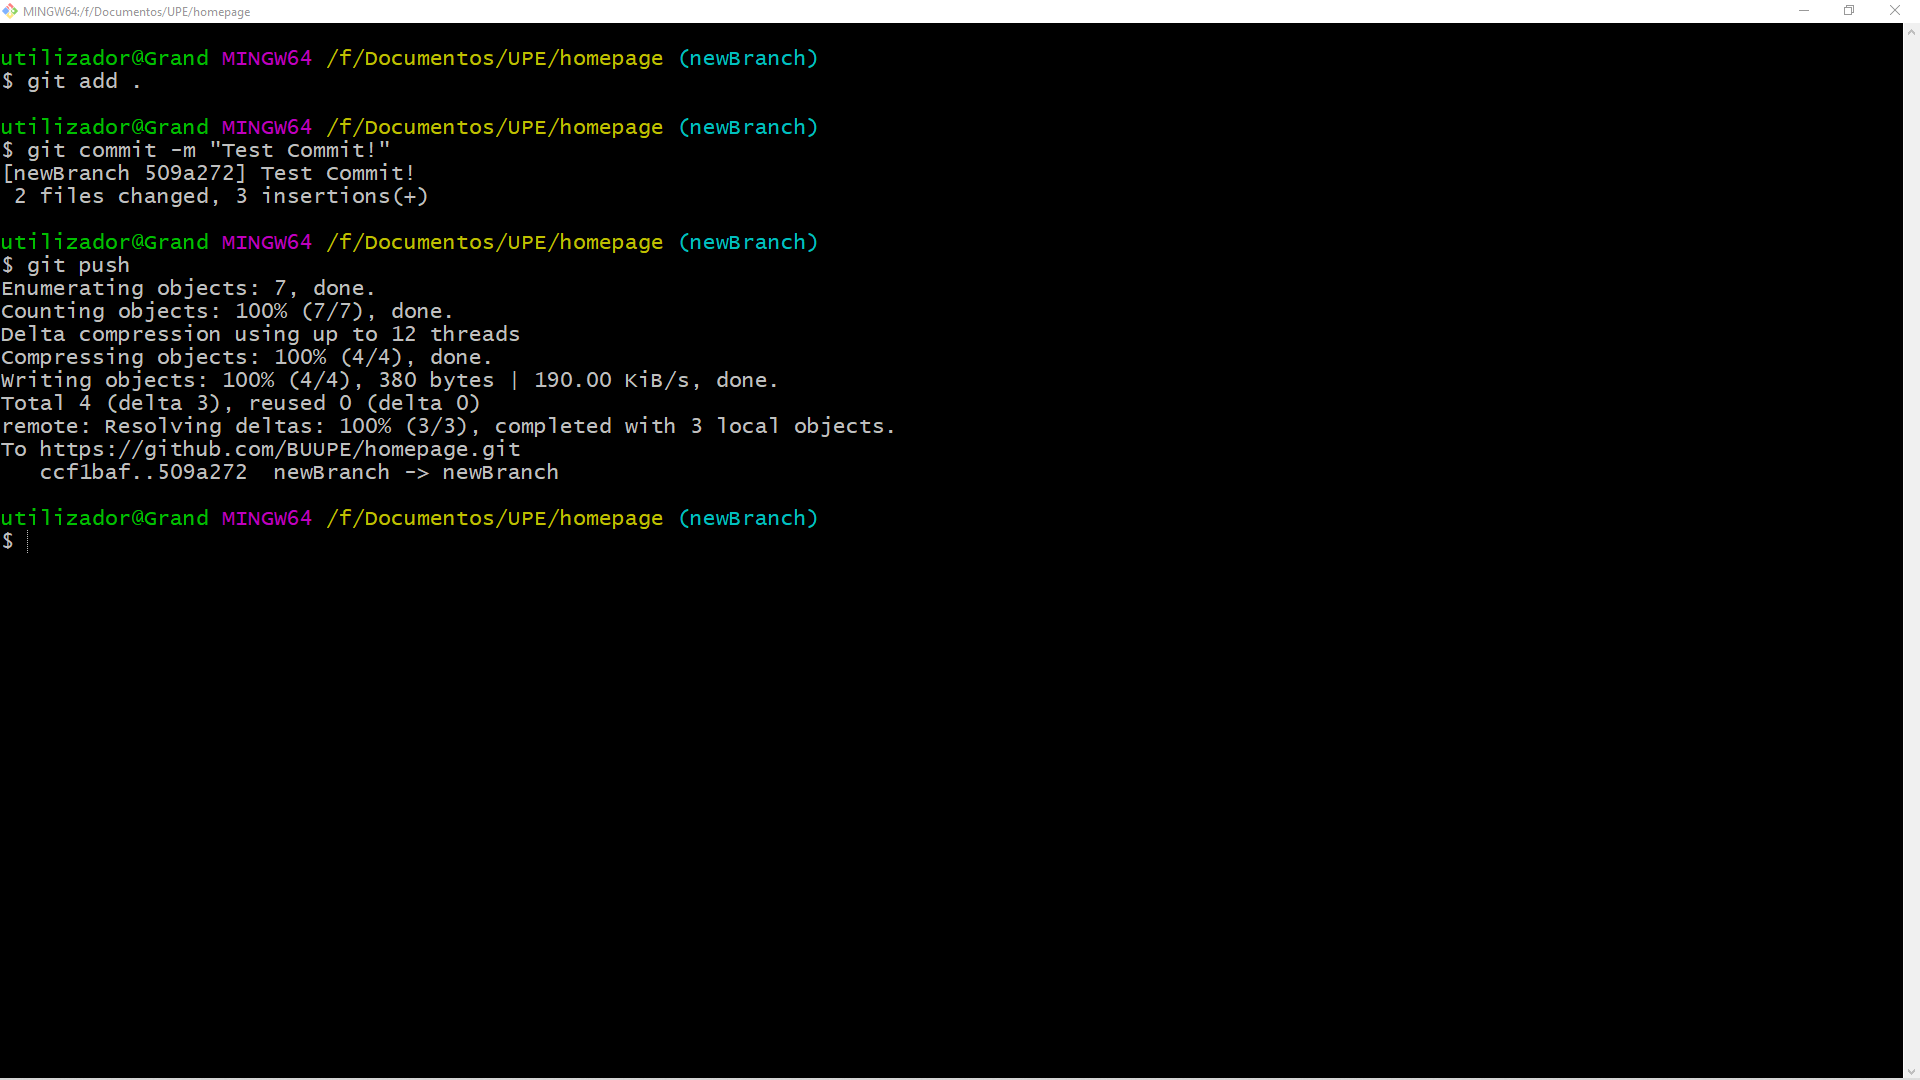Click the 'Writing objects: 100%' output line
The image size is (1920, 1080).
389,381
